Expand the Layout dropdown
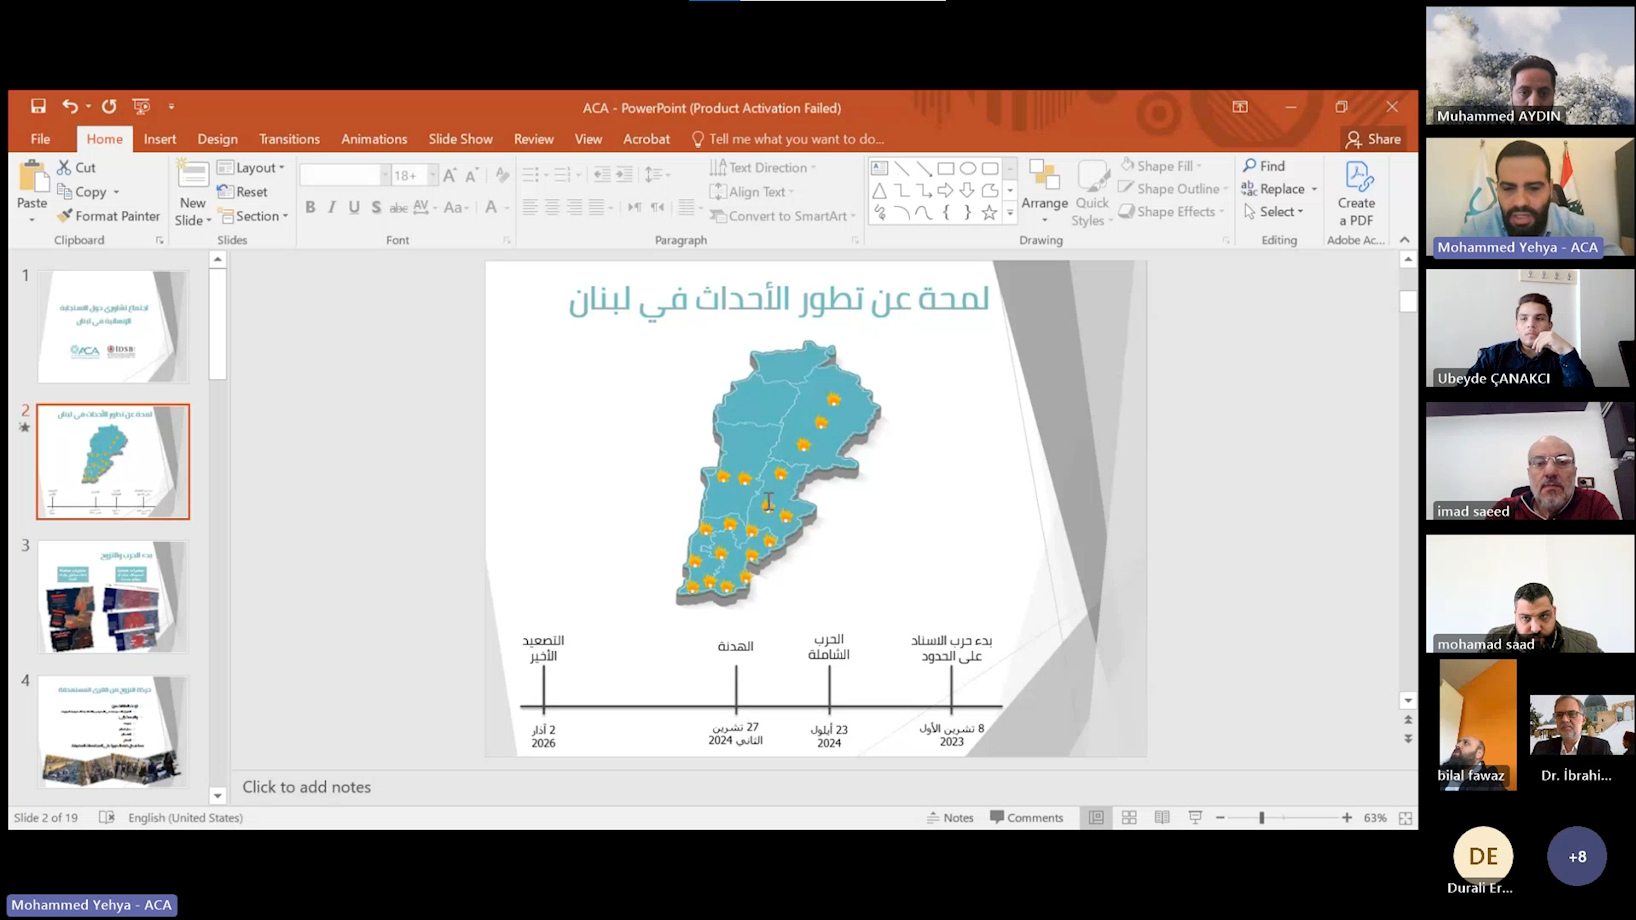 point(252,167)
